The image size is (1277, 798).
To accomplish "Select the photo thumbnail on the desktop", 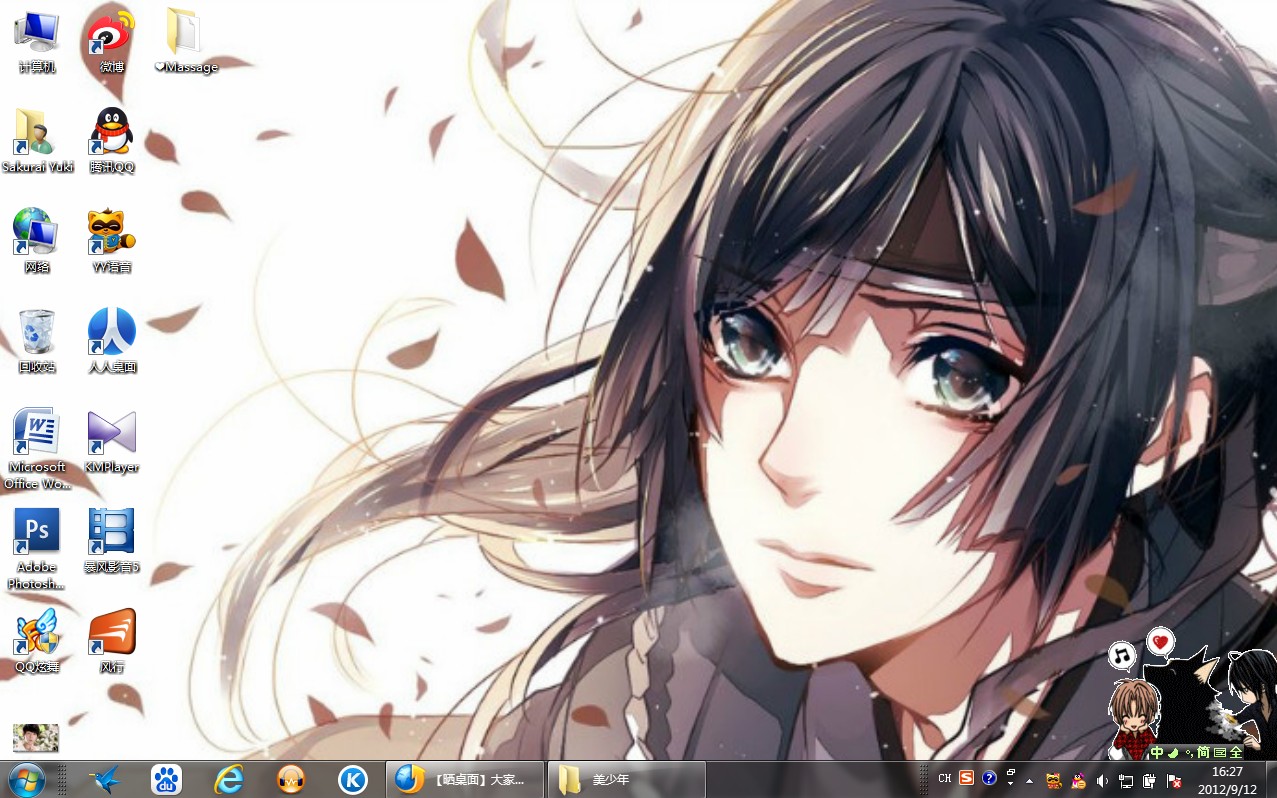I will [x=36, y=738].
